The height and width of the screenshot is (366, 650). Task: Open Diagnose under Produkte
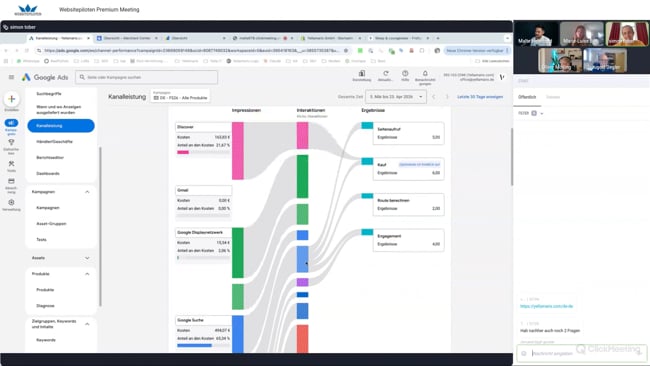(x=45, y=305)
